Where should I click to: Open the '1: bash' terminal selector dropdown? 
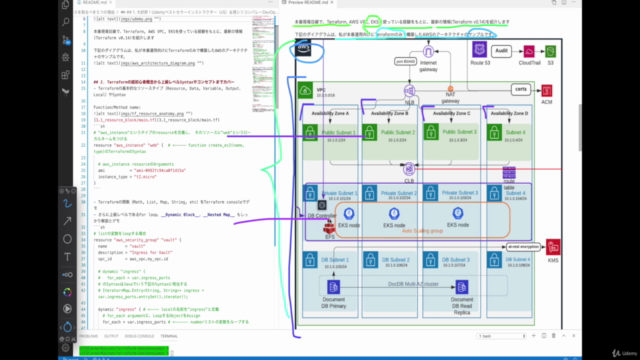click(x=502, y=336)
